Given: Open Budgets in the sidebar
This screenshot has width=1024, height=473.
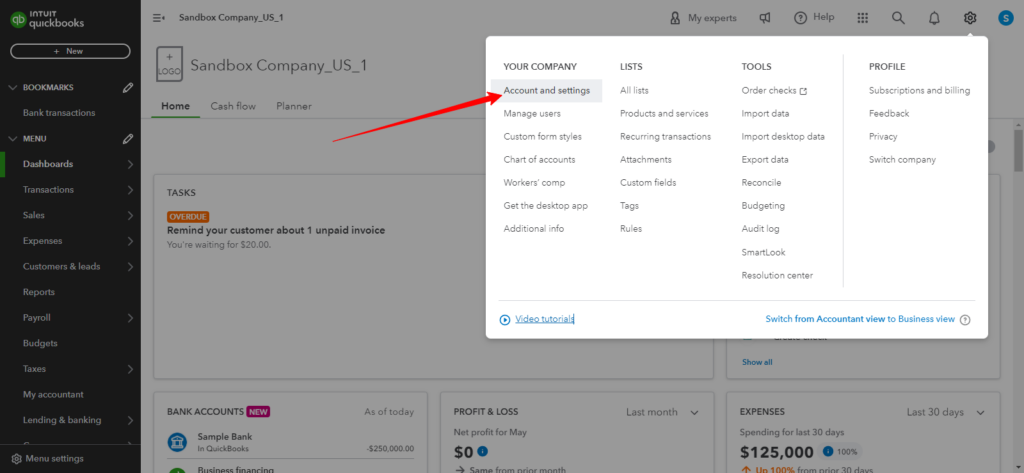Looking at the screenshot, I should click(40, 343).
